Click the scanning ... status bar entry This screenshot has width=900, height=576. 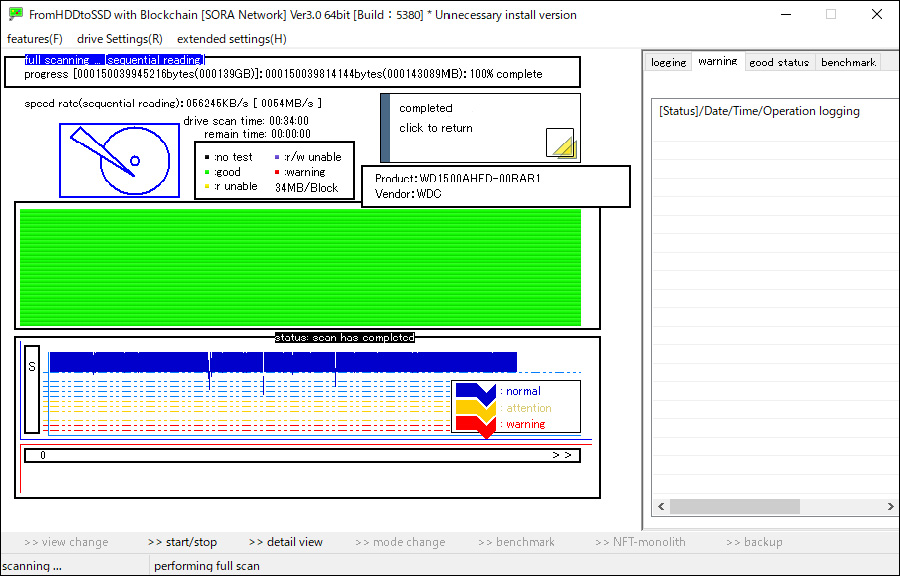point(32,566)
